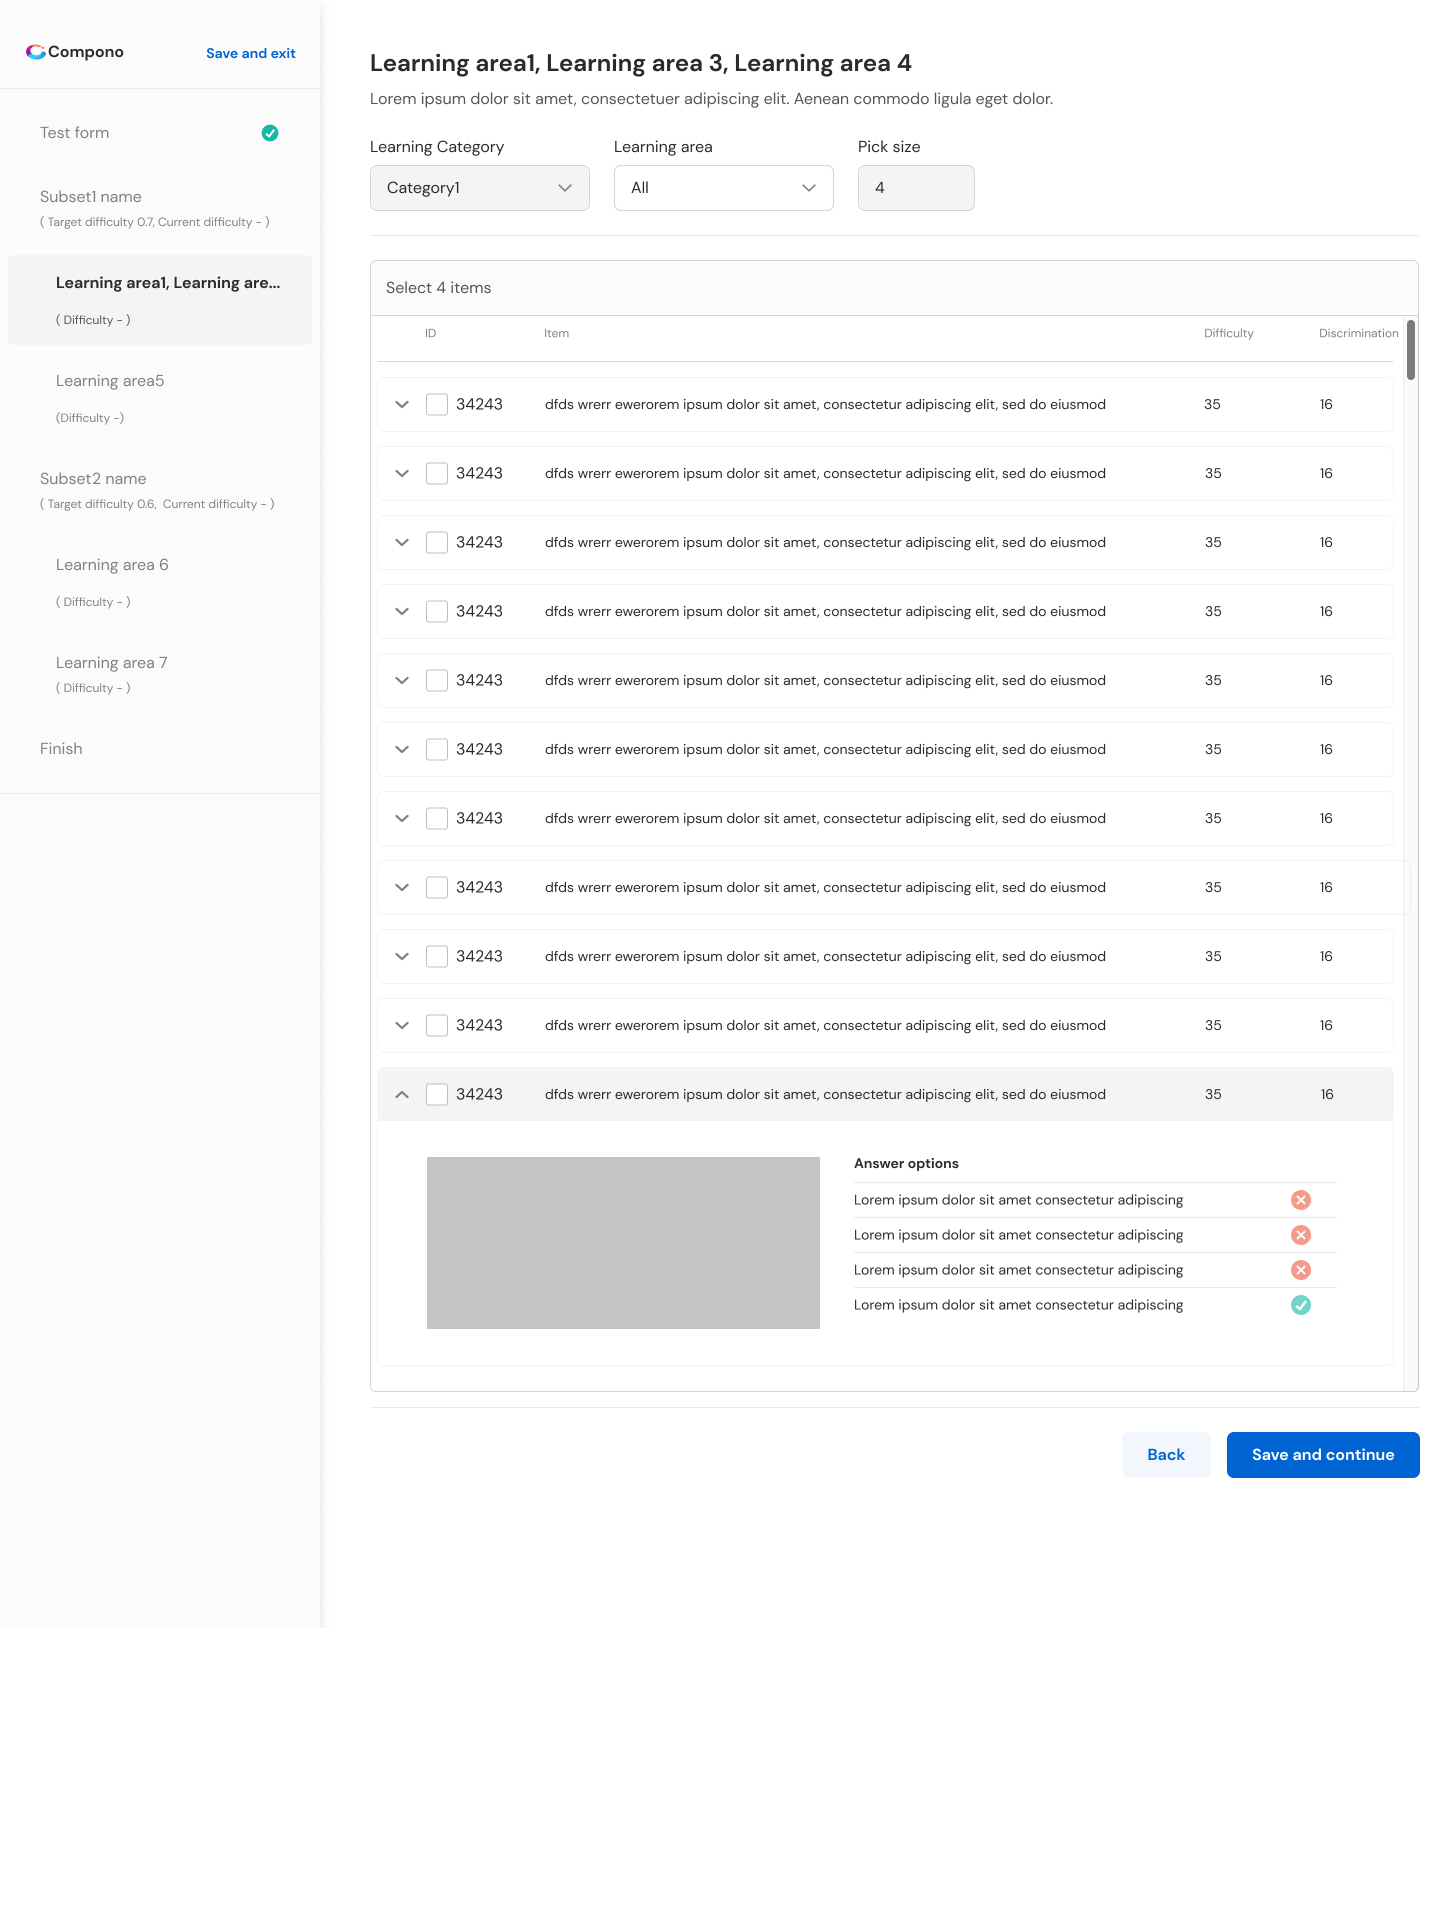Open the Learning Category dropdown
Viewport: 1440px width, 1920px height.
tap(479, 188)
